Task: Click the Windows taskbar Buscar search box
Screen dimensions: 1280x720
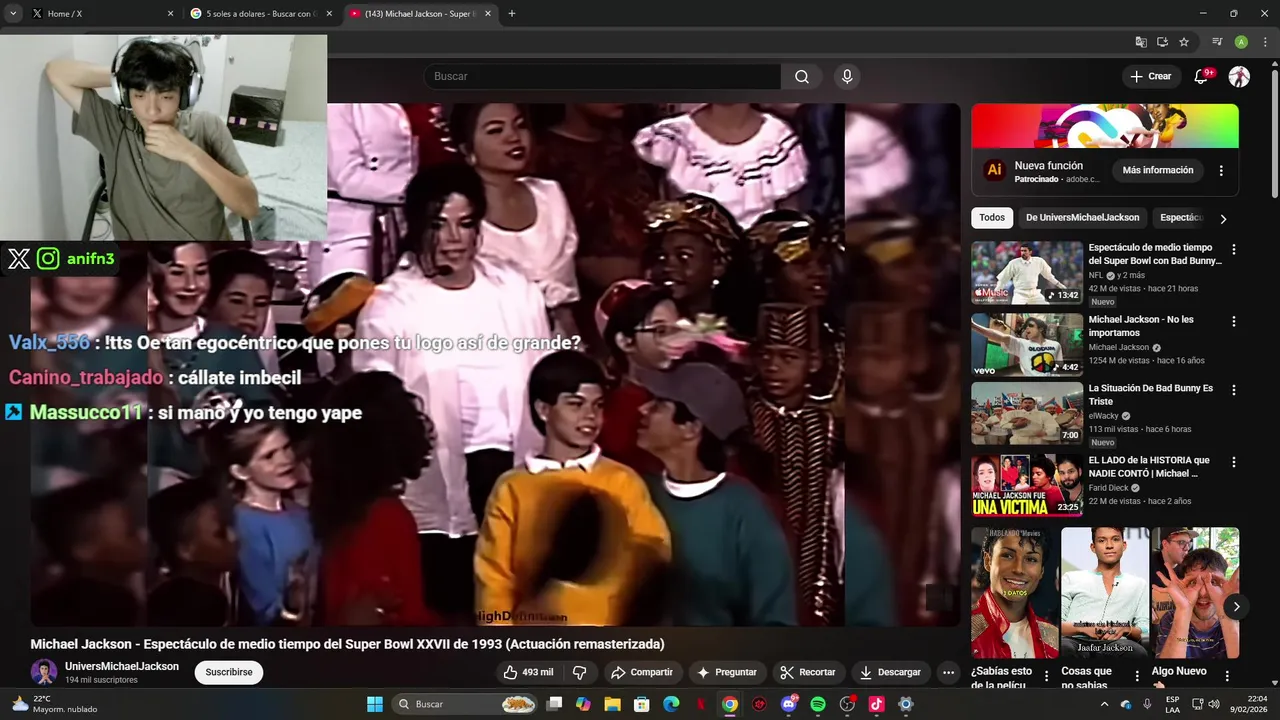Action: tap(465, 704)
